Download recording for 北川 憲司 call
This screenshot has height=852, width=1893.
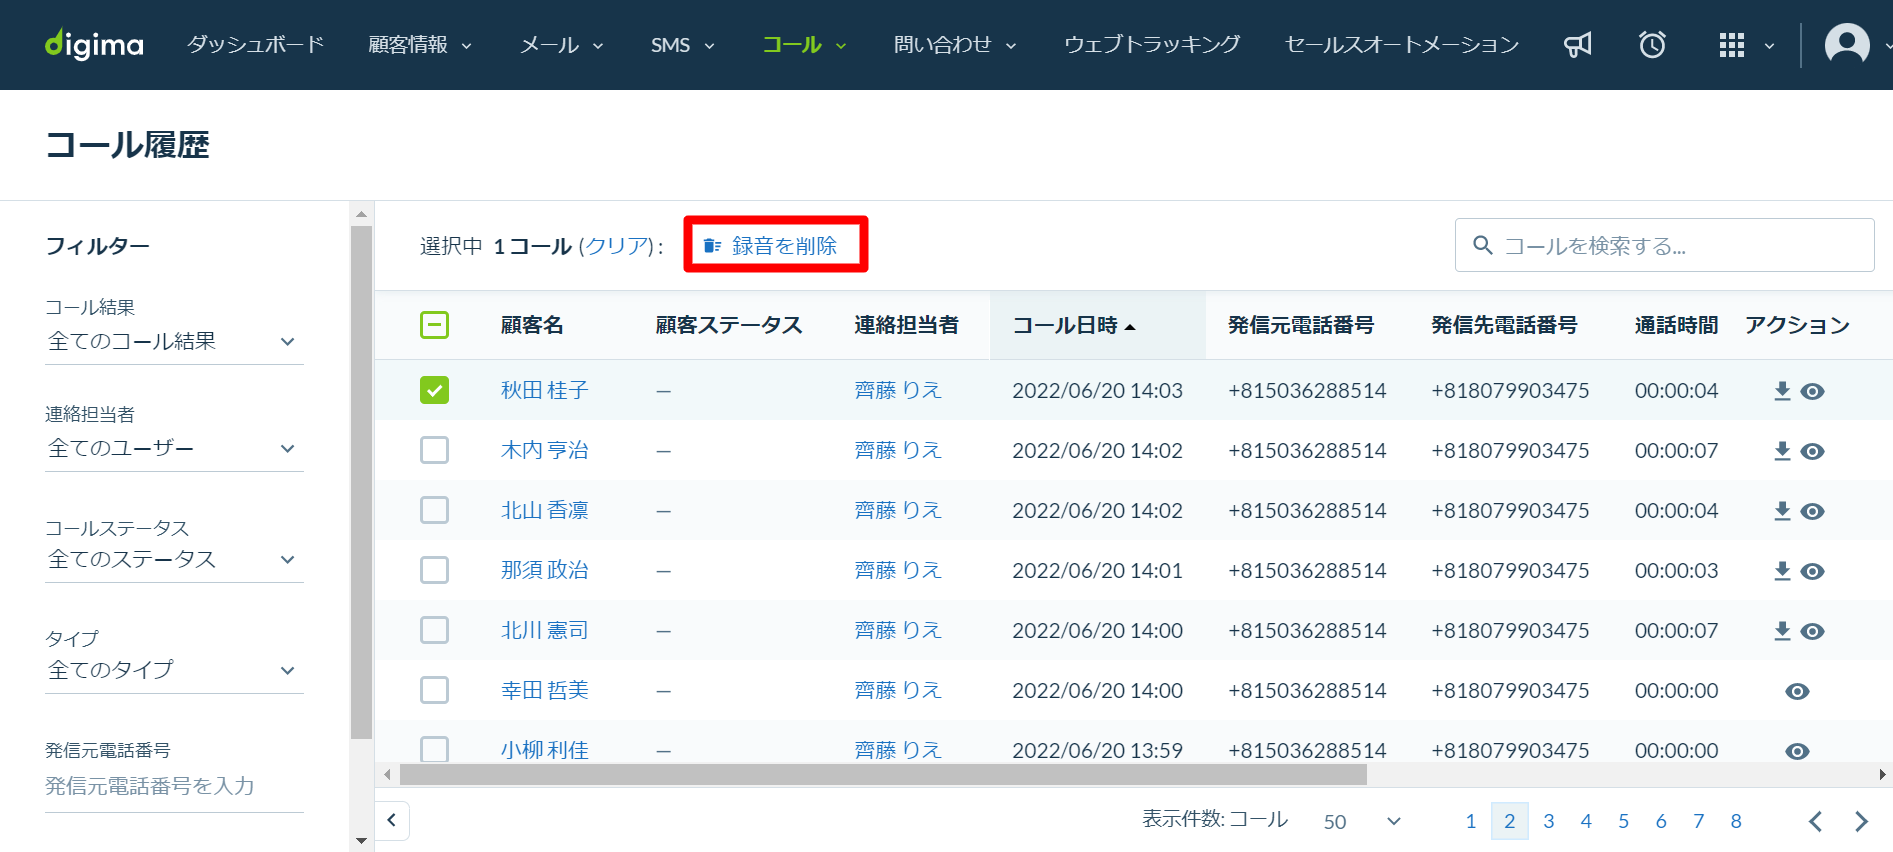pos(1782,631)
